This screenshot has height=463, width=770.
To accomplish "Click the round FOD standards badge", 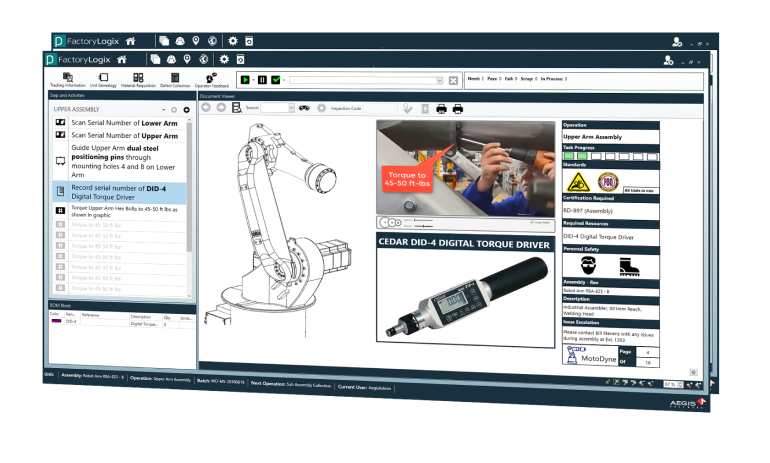I will [608, 182].
